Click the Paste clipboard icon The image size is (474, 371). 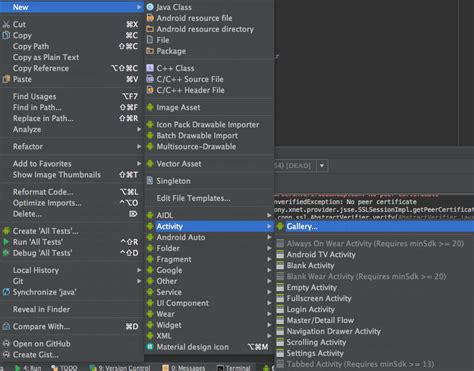(6, 79)
